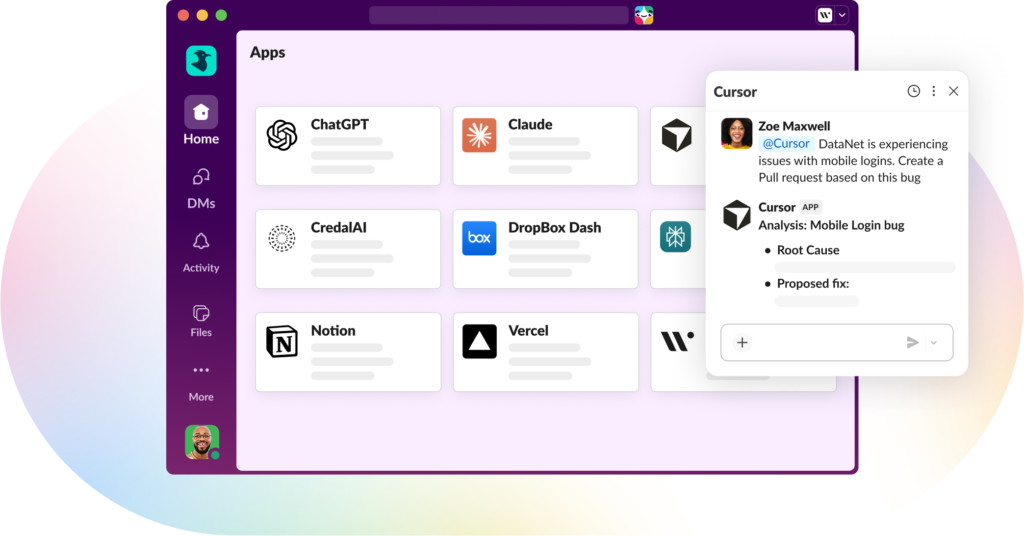Click the teal Perplexity-style app icon
This screenshot has height=536, width=1024.
[675, 237]
